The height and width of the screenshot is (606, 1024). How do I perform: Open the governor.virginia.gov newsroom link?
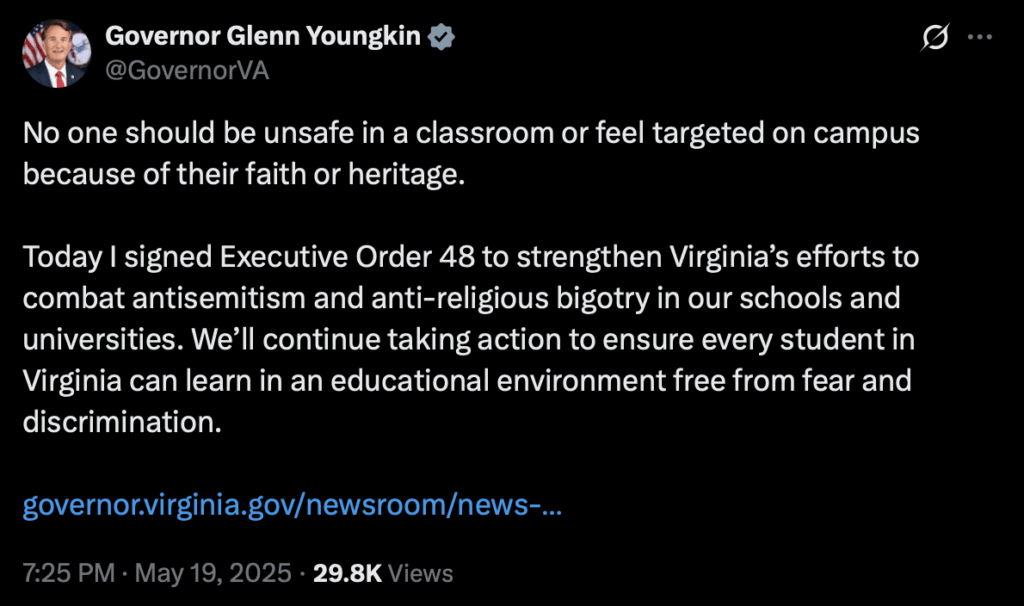[292, 506]
